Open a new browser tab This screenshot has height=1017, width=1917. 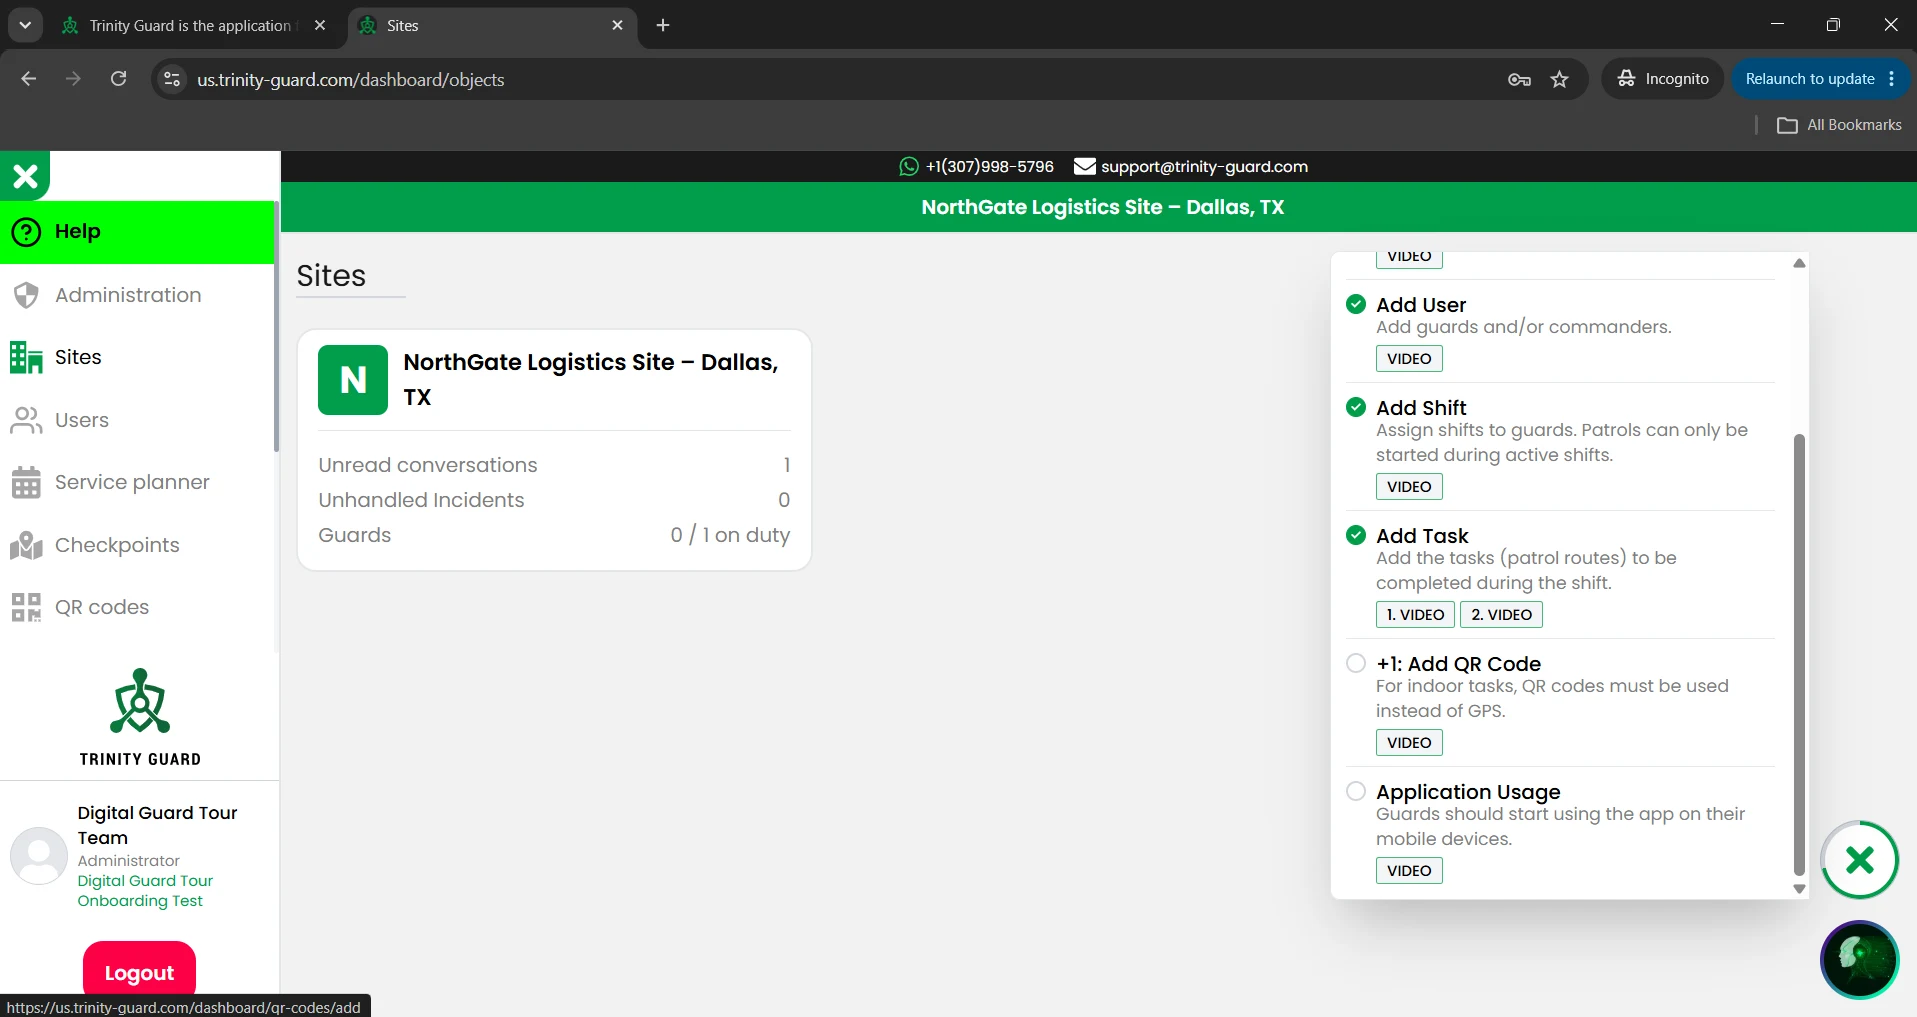coord(663,25)
